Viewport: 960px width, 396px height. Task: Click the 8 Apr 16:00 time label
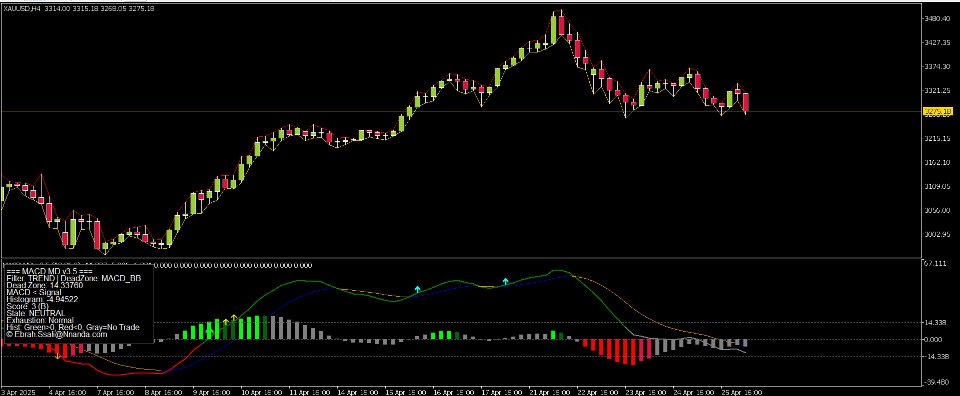pos(163,392)
